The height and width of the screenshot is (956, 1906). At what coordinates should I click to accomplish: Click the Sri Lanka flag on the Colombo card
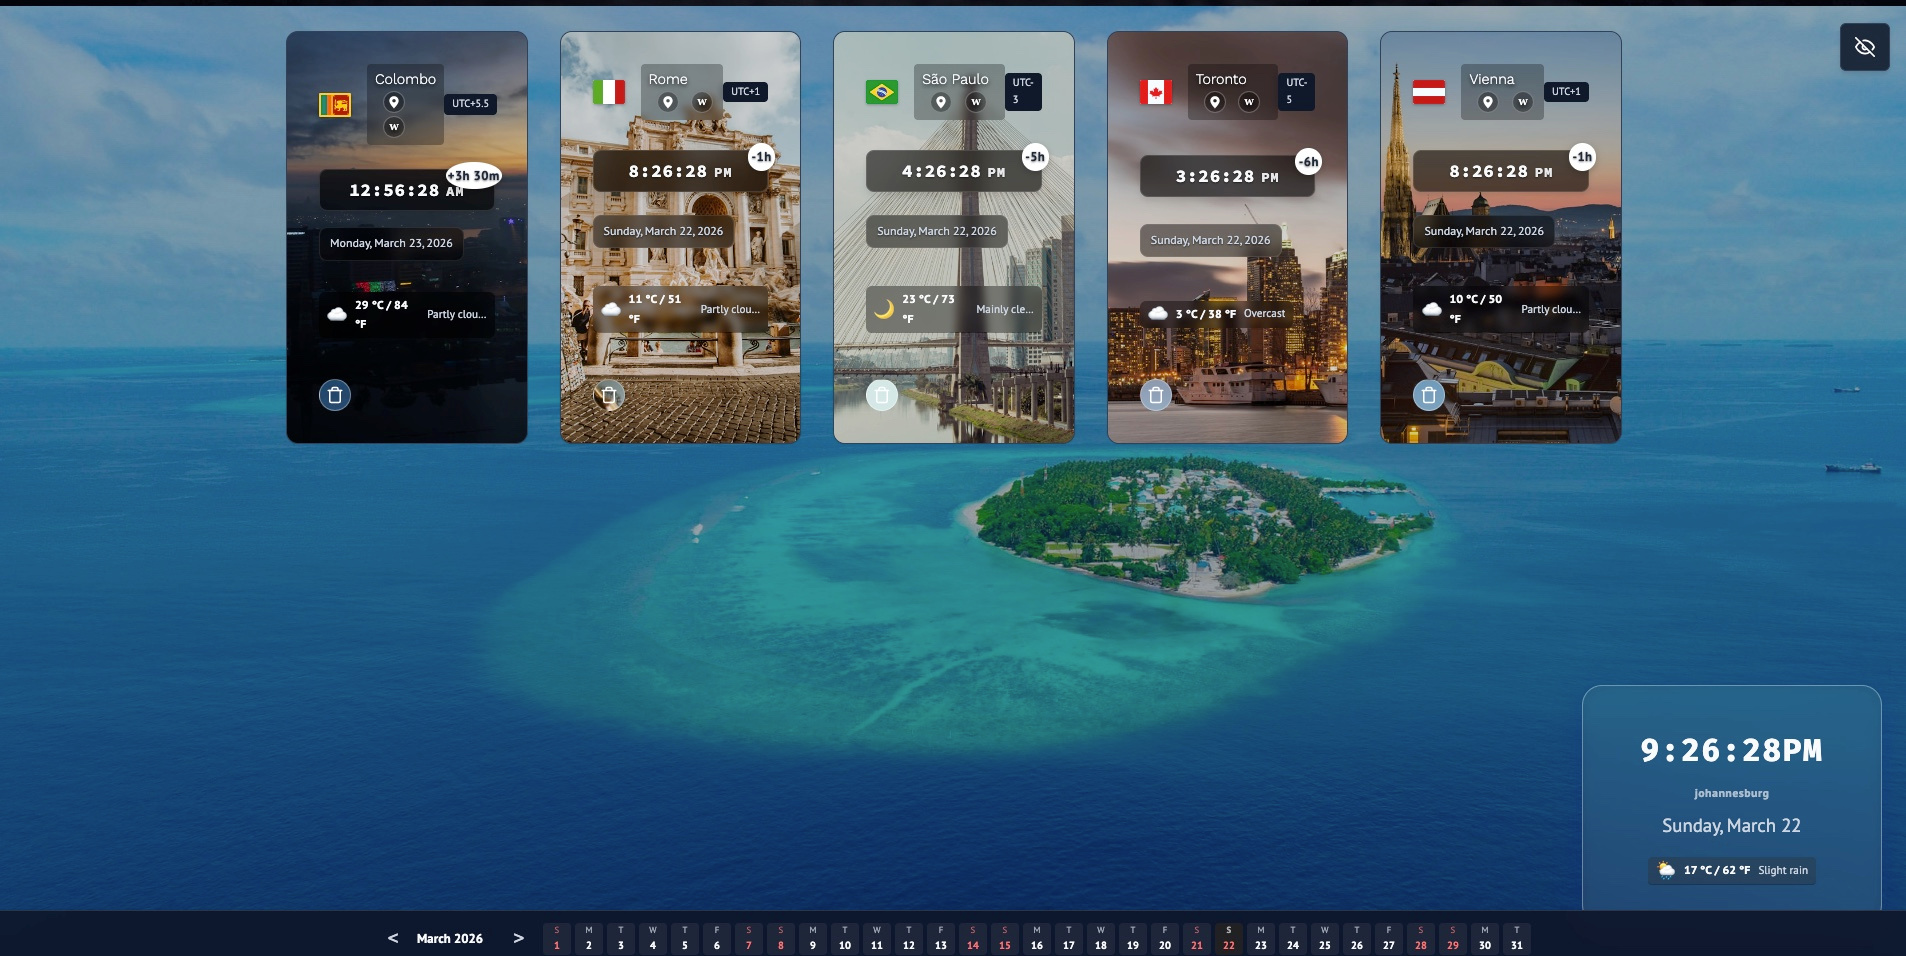point(336,103)
